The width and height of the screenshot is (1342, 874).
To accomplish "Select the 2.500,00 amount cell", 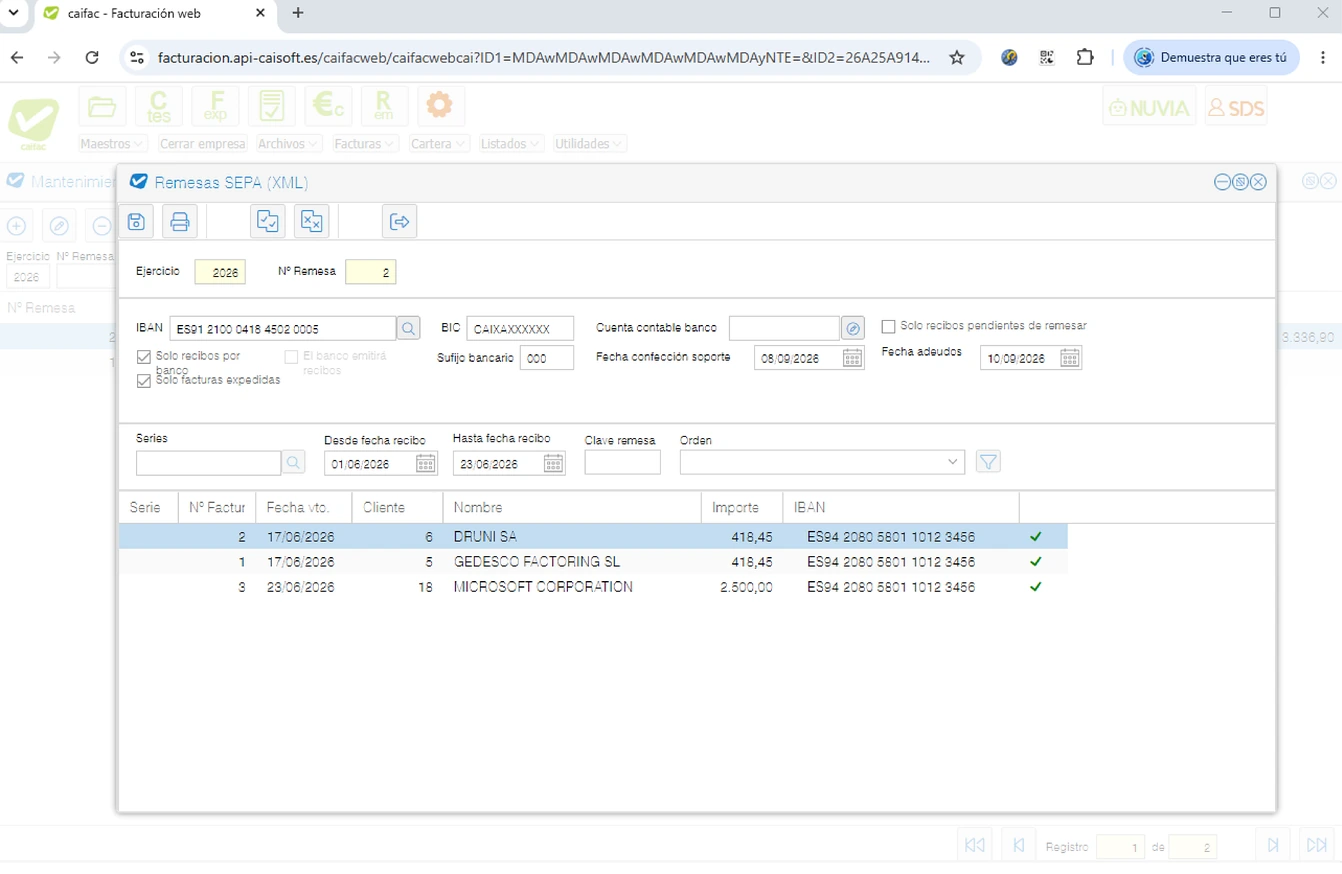I will (x=746, y=587).
